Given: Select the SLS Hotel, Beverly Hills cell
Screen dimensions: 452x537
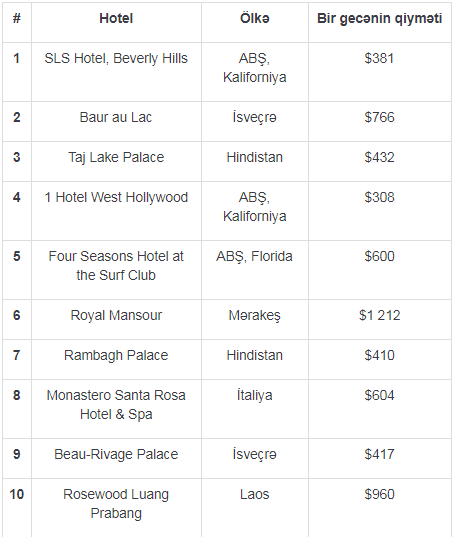Looking at the screenshot, I should click(x=116, y=59).
